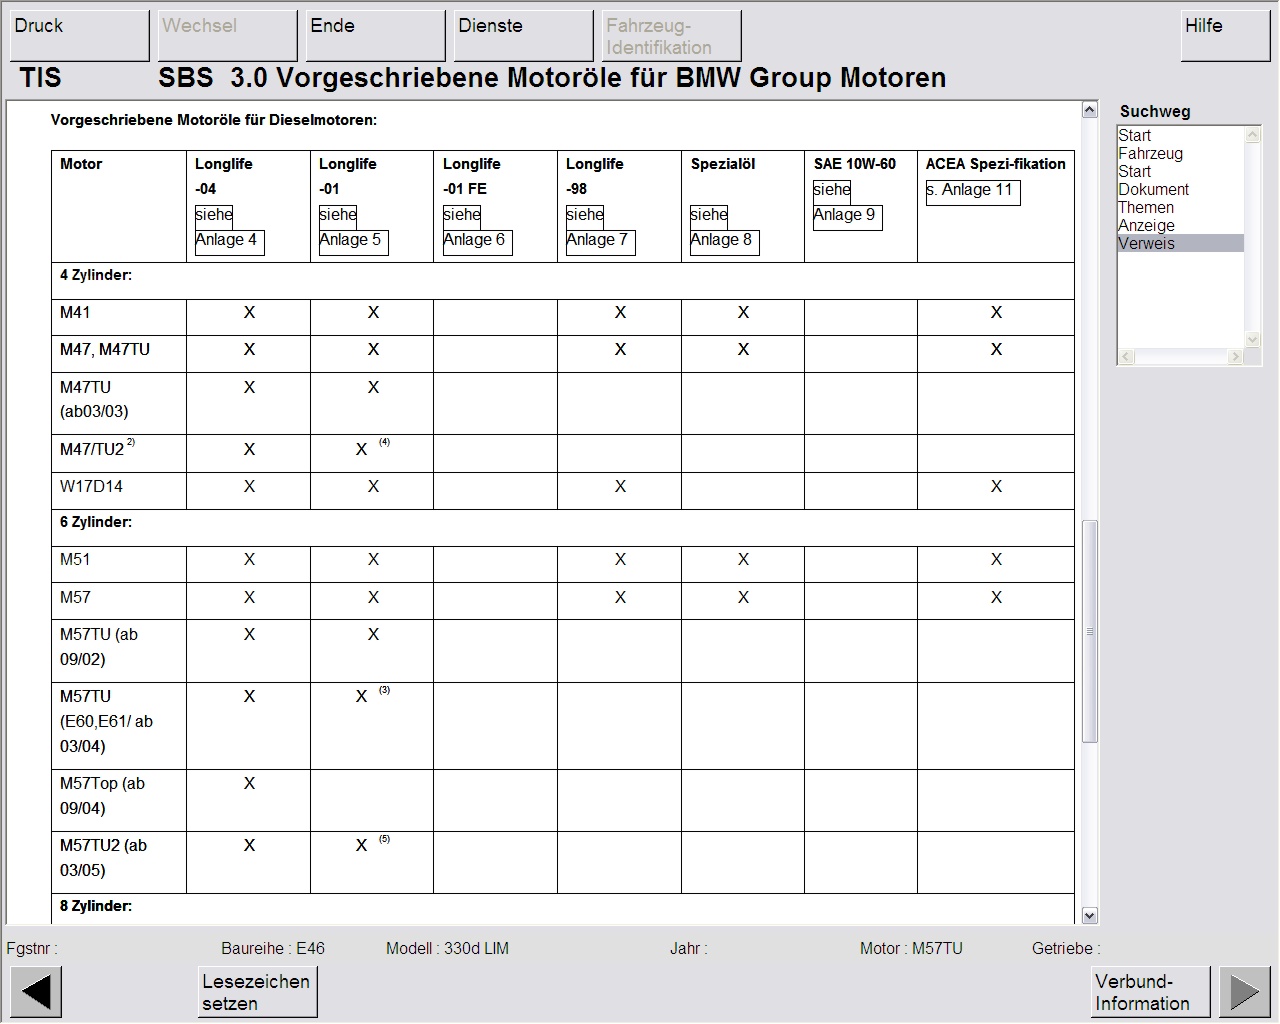Click the Fahrzeug-Identifikation button
The width and height of the screenshot is (1280, 1024).
click(x=672, y=36)
